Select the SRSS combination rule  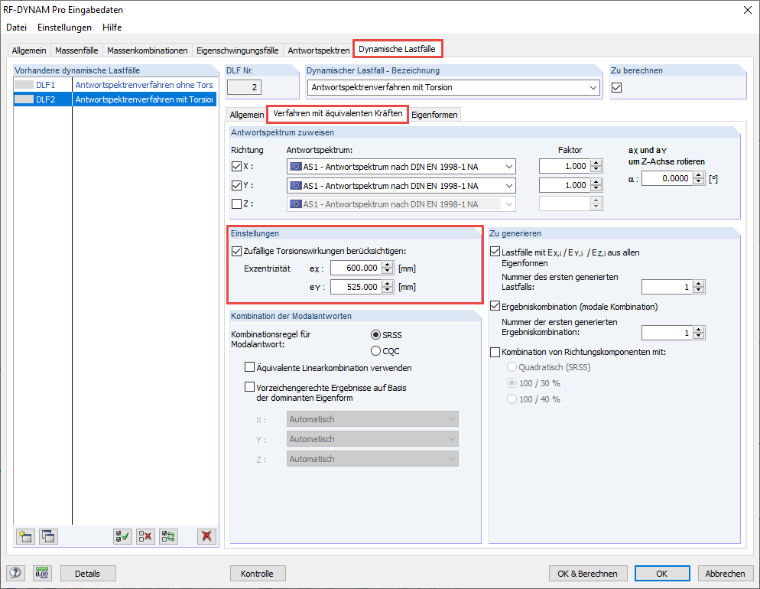click(376, 335)
